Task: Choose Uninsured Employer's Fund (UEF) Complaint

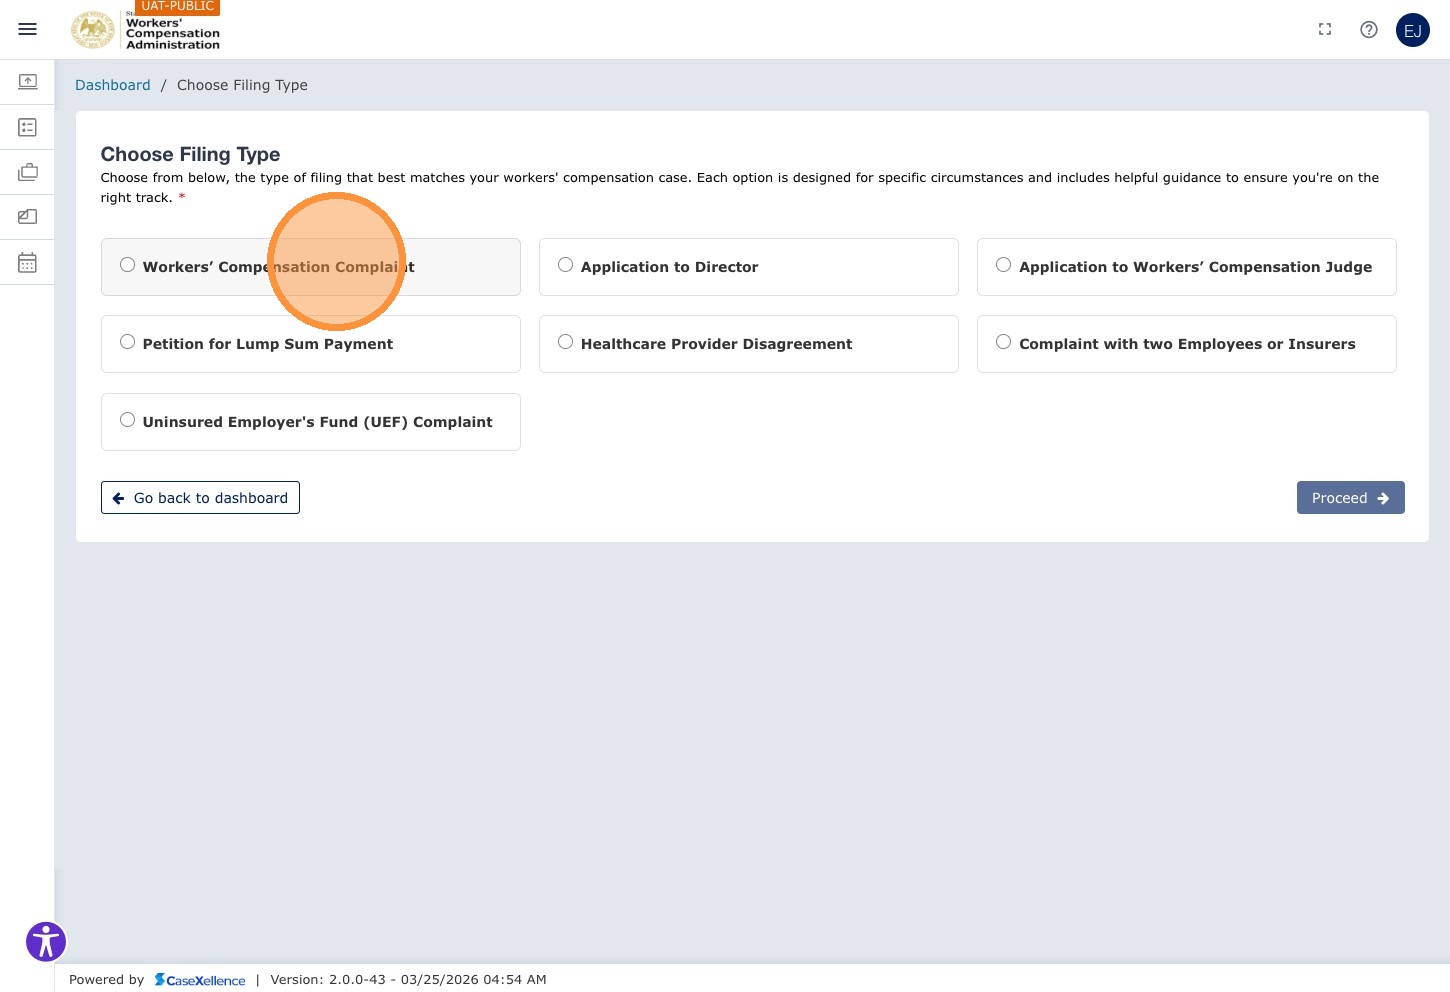Action: point(310,422)
